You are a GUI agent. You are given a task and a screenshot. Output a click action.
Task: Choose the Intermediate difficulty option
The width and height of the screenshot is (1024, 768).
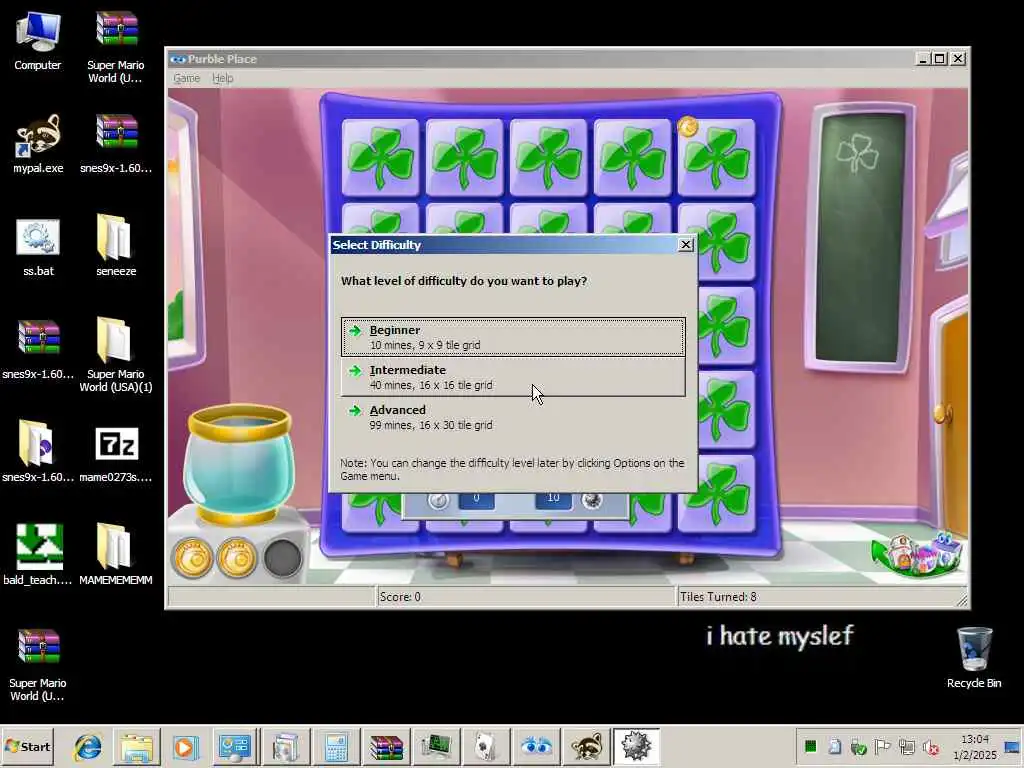pyautogui.click(x=513, y=377)
